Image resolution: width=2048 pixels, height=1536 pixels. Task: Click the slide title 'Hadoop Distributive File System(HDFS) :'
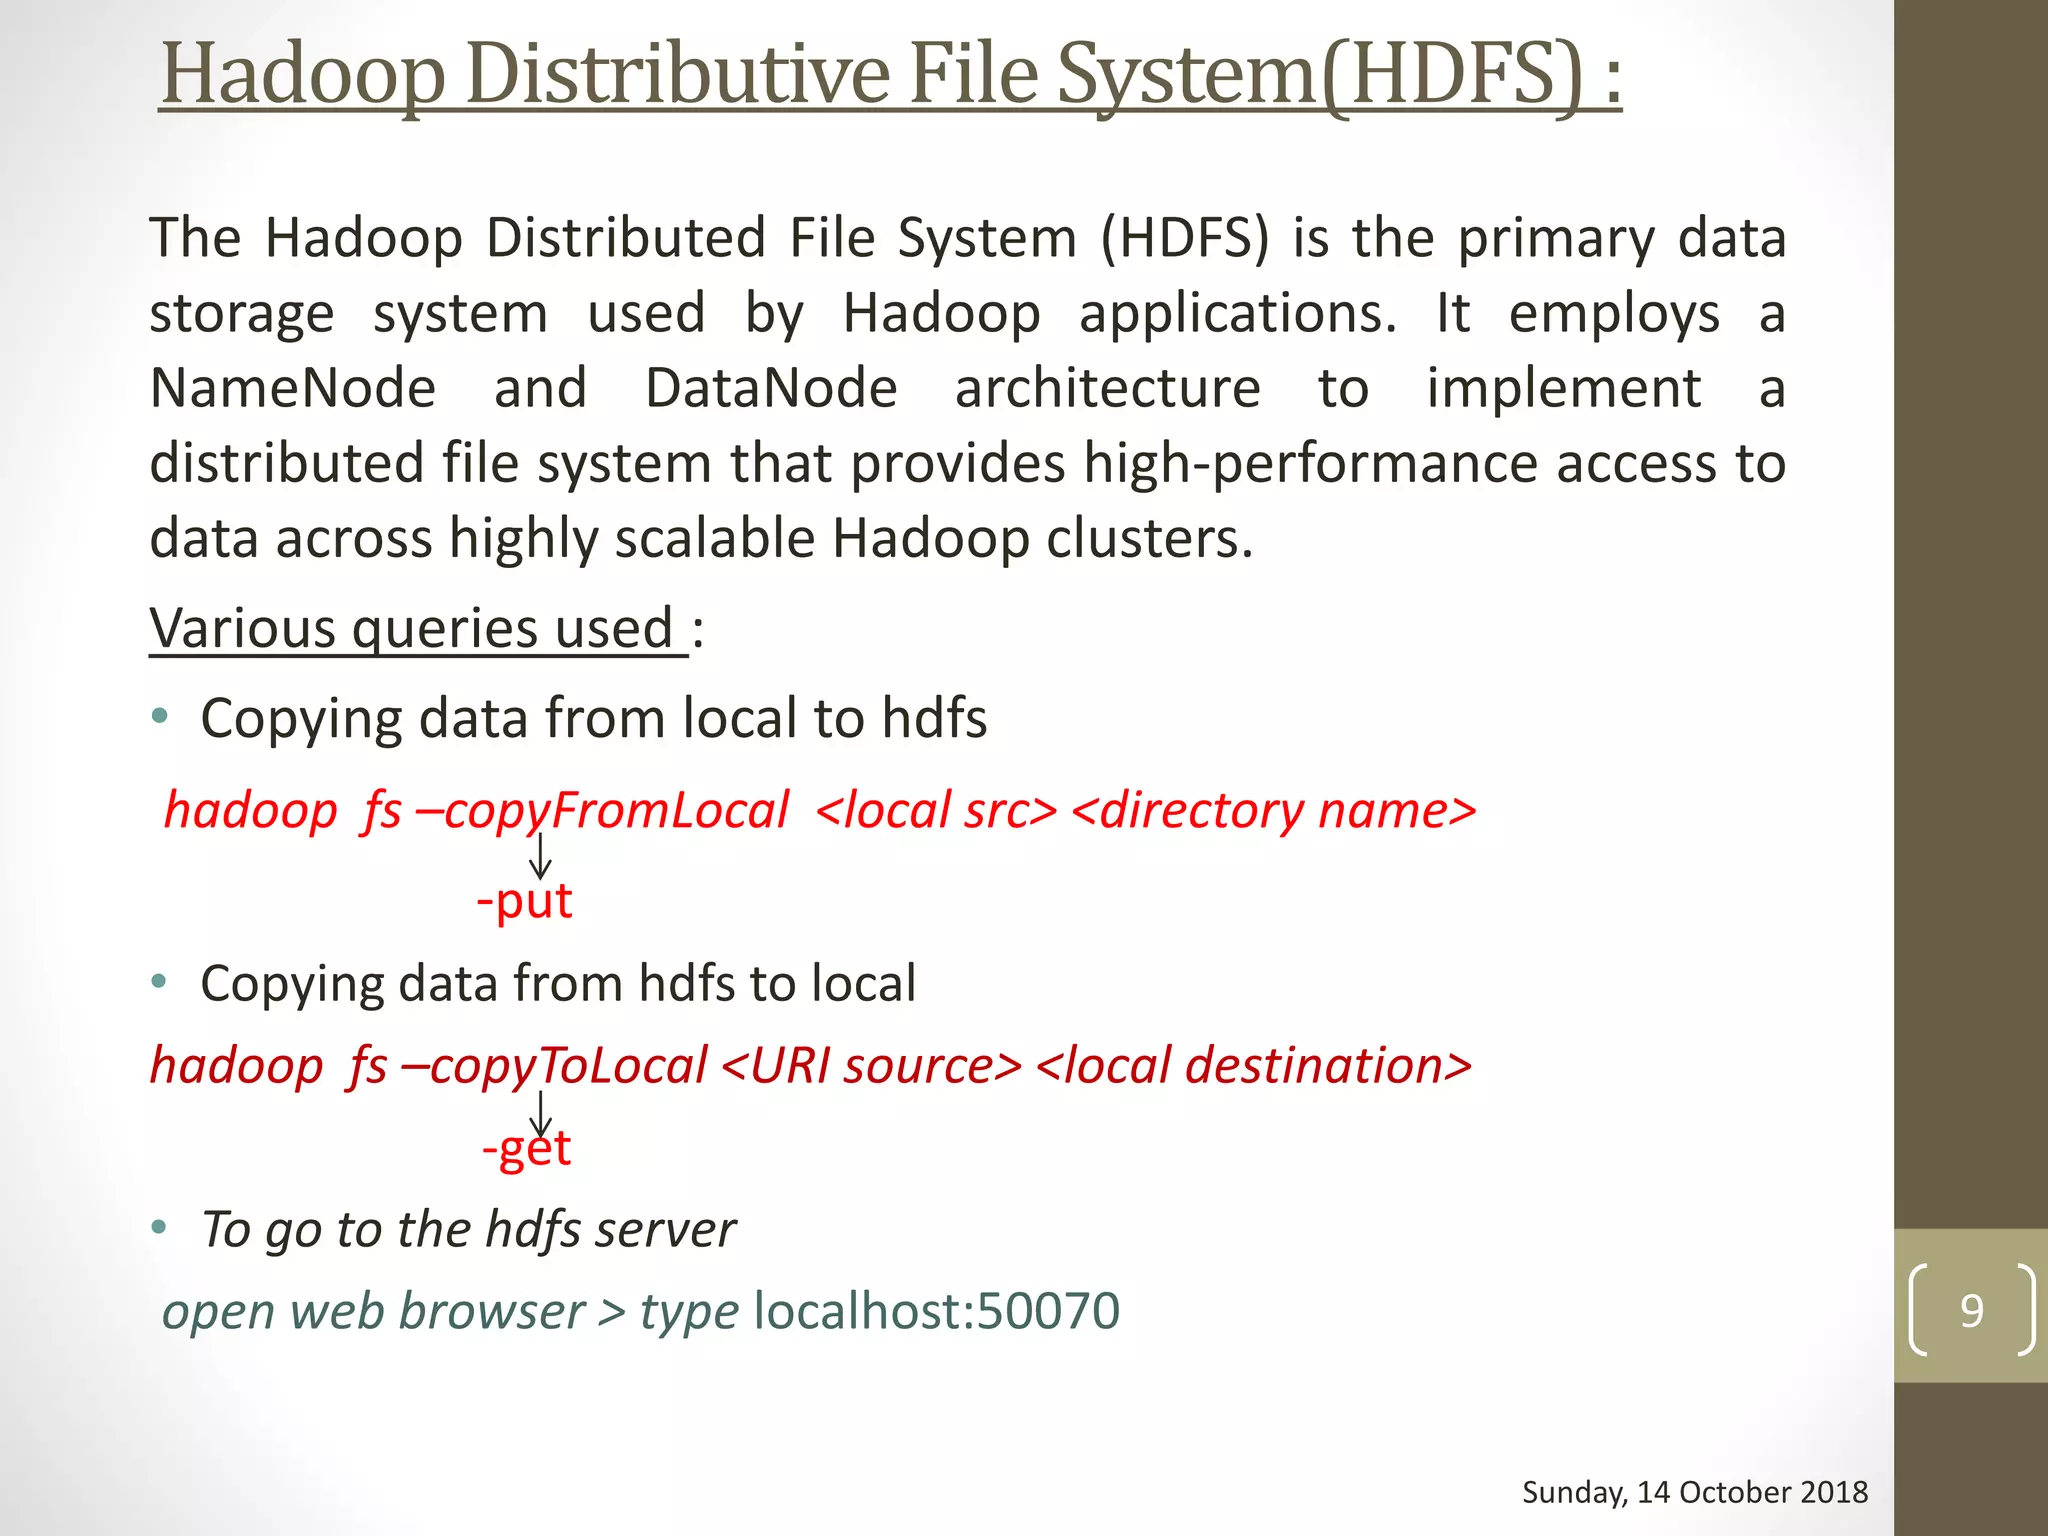[x=890, y=76]
